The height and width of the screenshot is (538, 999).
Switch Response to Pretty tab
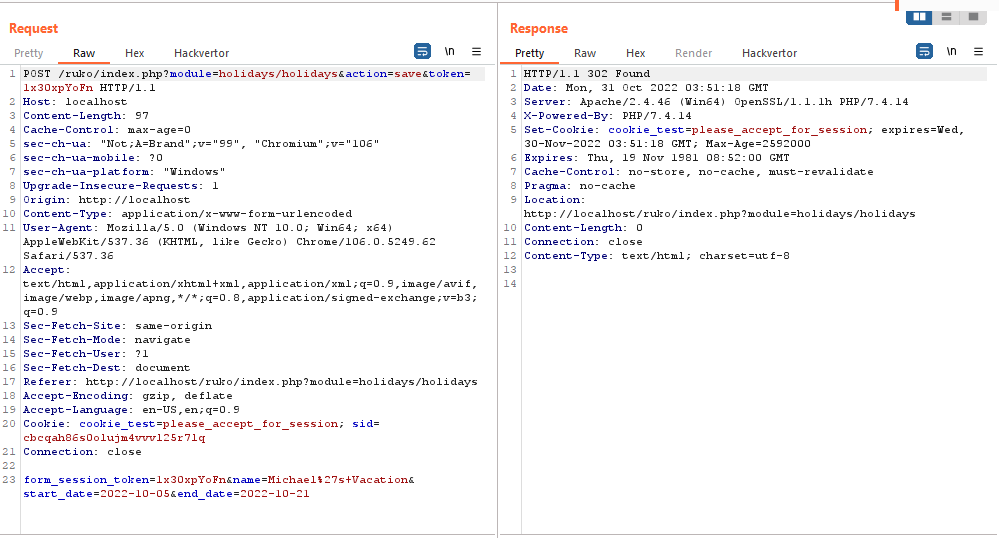click(529, 53)
